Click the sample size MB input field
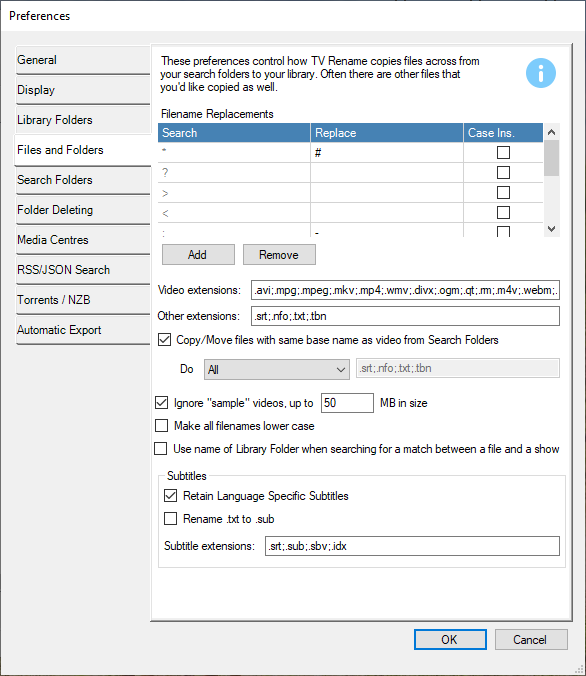586x676 pixels. pos(347,403)
